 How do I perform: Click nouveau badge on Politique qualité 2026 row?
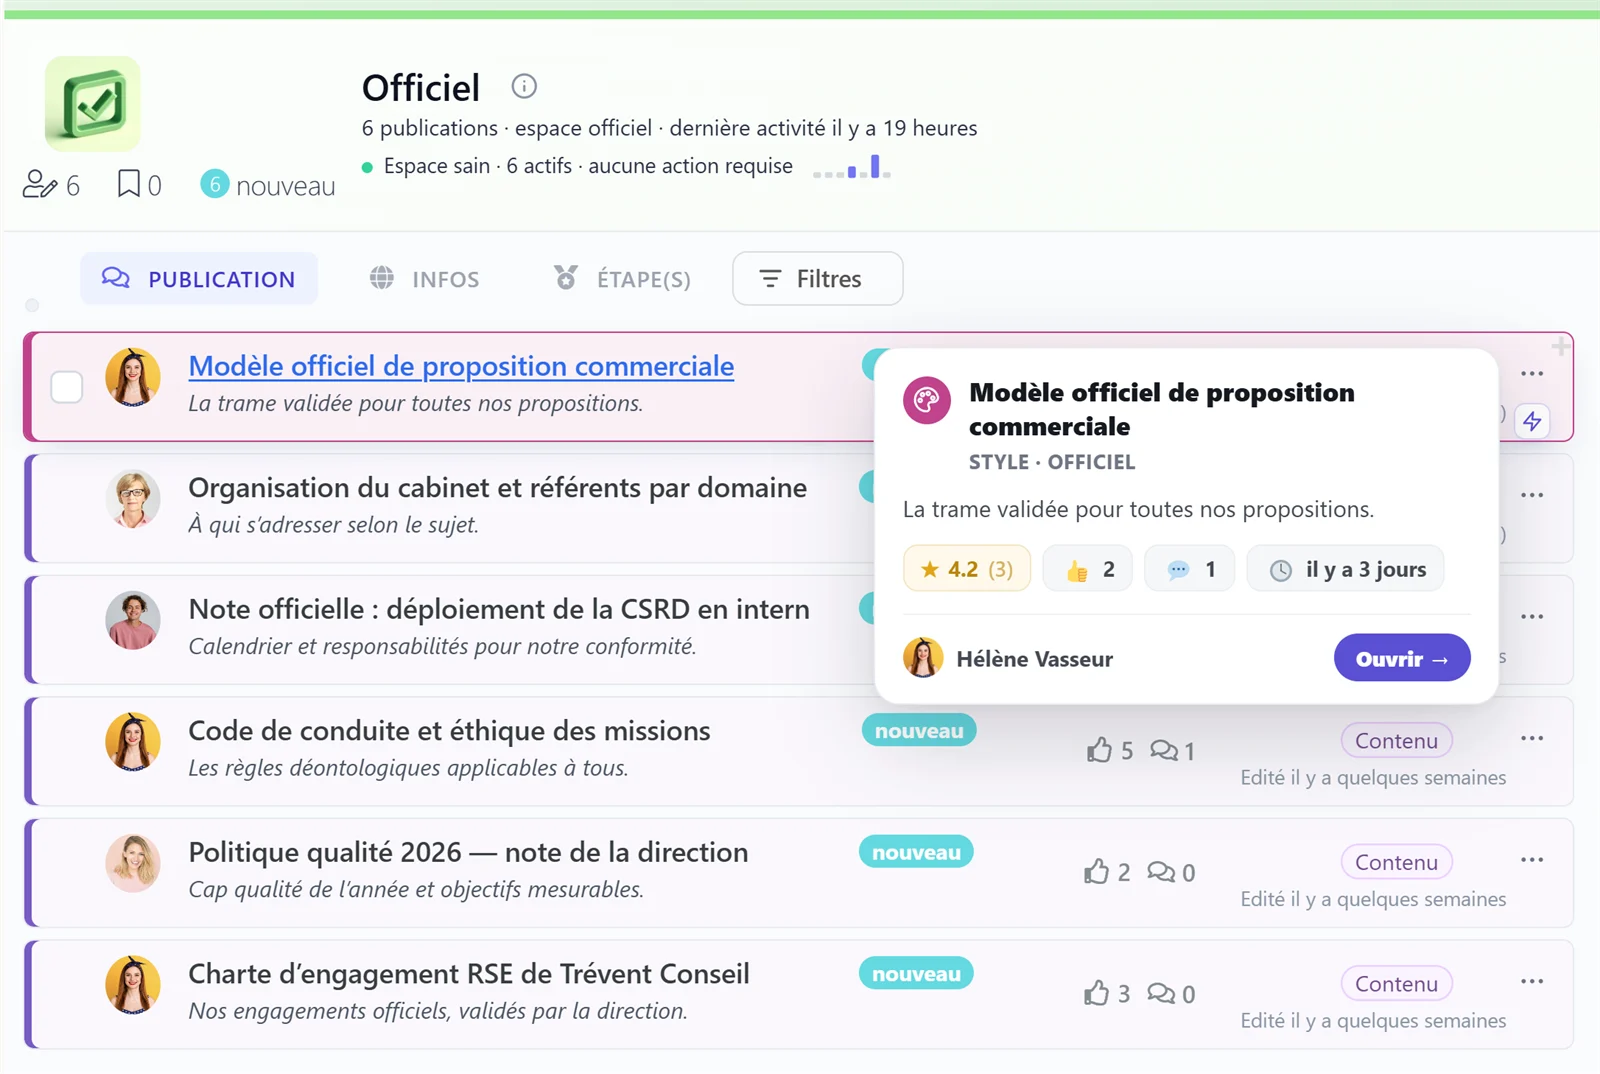[916, 852]
